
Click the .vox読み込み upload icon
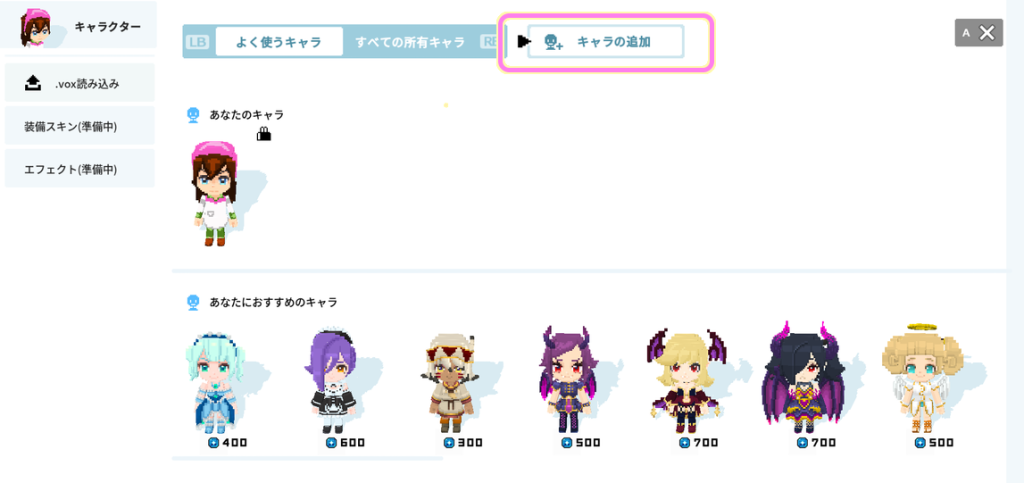(32, 83)
